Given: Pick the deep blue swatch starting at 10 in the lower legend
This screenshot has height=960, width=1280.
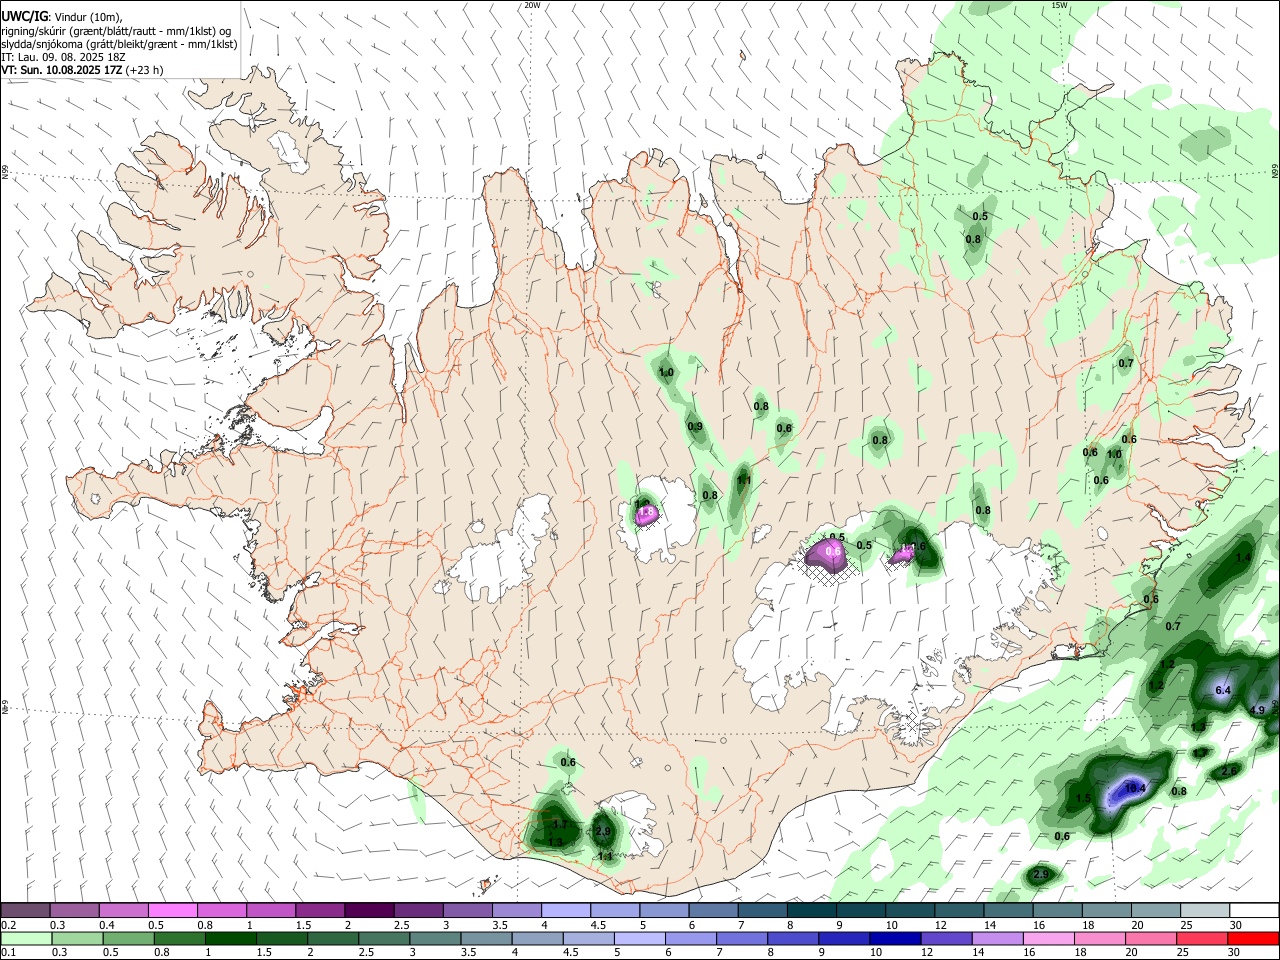Looking at the screenshot, I should point(896,938).
